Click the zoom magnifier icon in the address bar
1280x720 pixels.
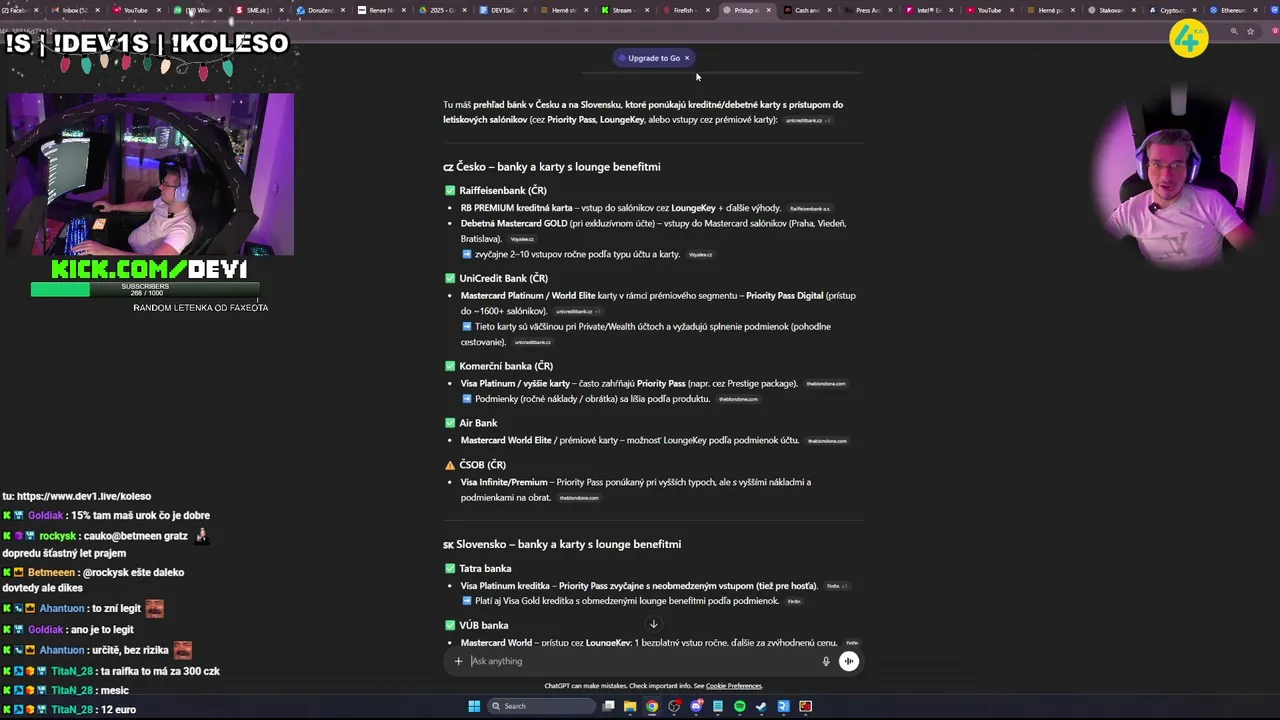1234,31
